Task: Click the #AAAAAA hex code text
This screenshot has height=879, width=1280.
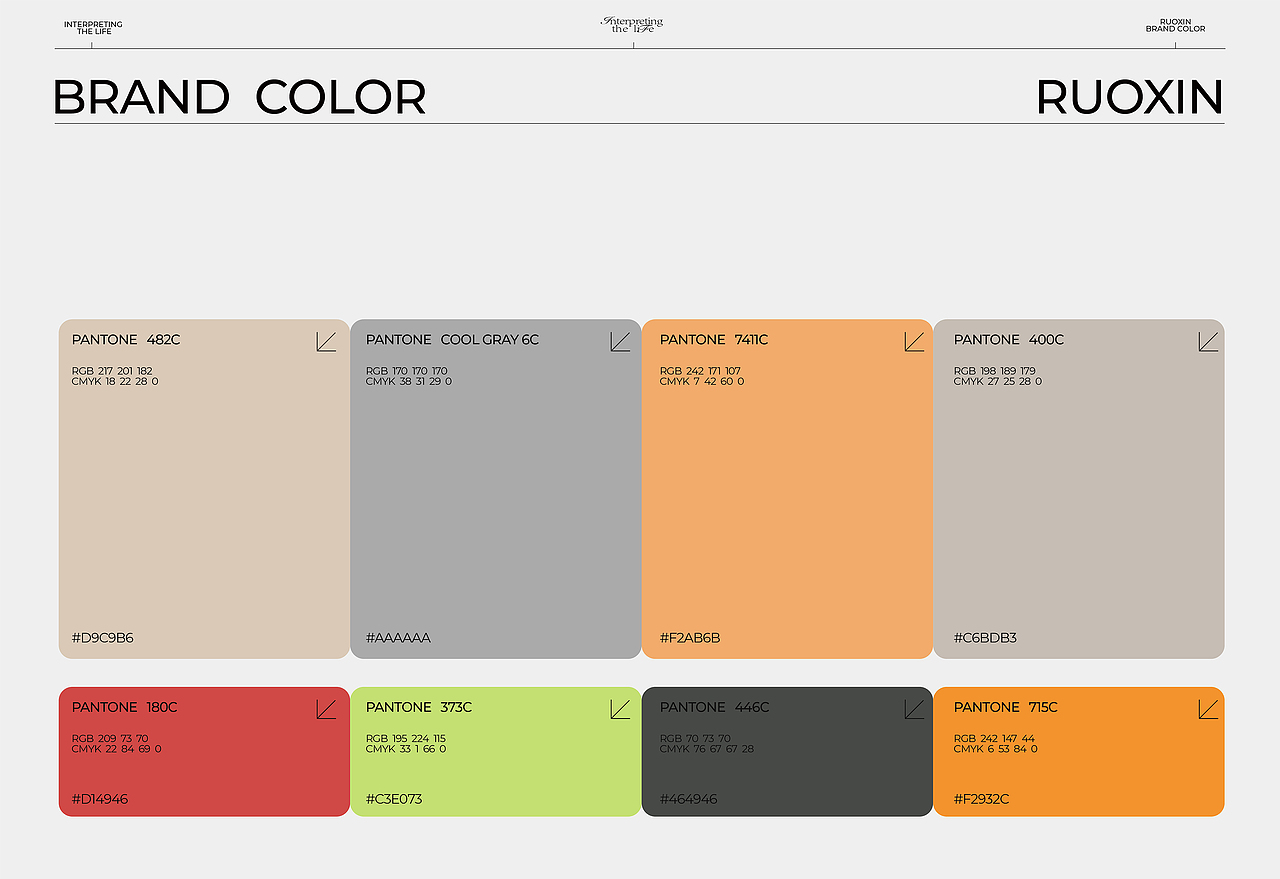Action: pos(398,638)
